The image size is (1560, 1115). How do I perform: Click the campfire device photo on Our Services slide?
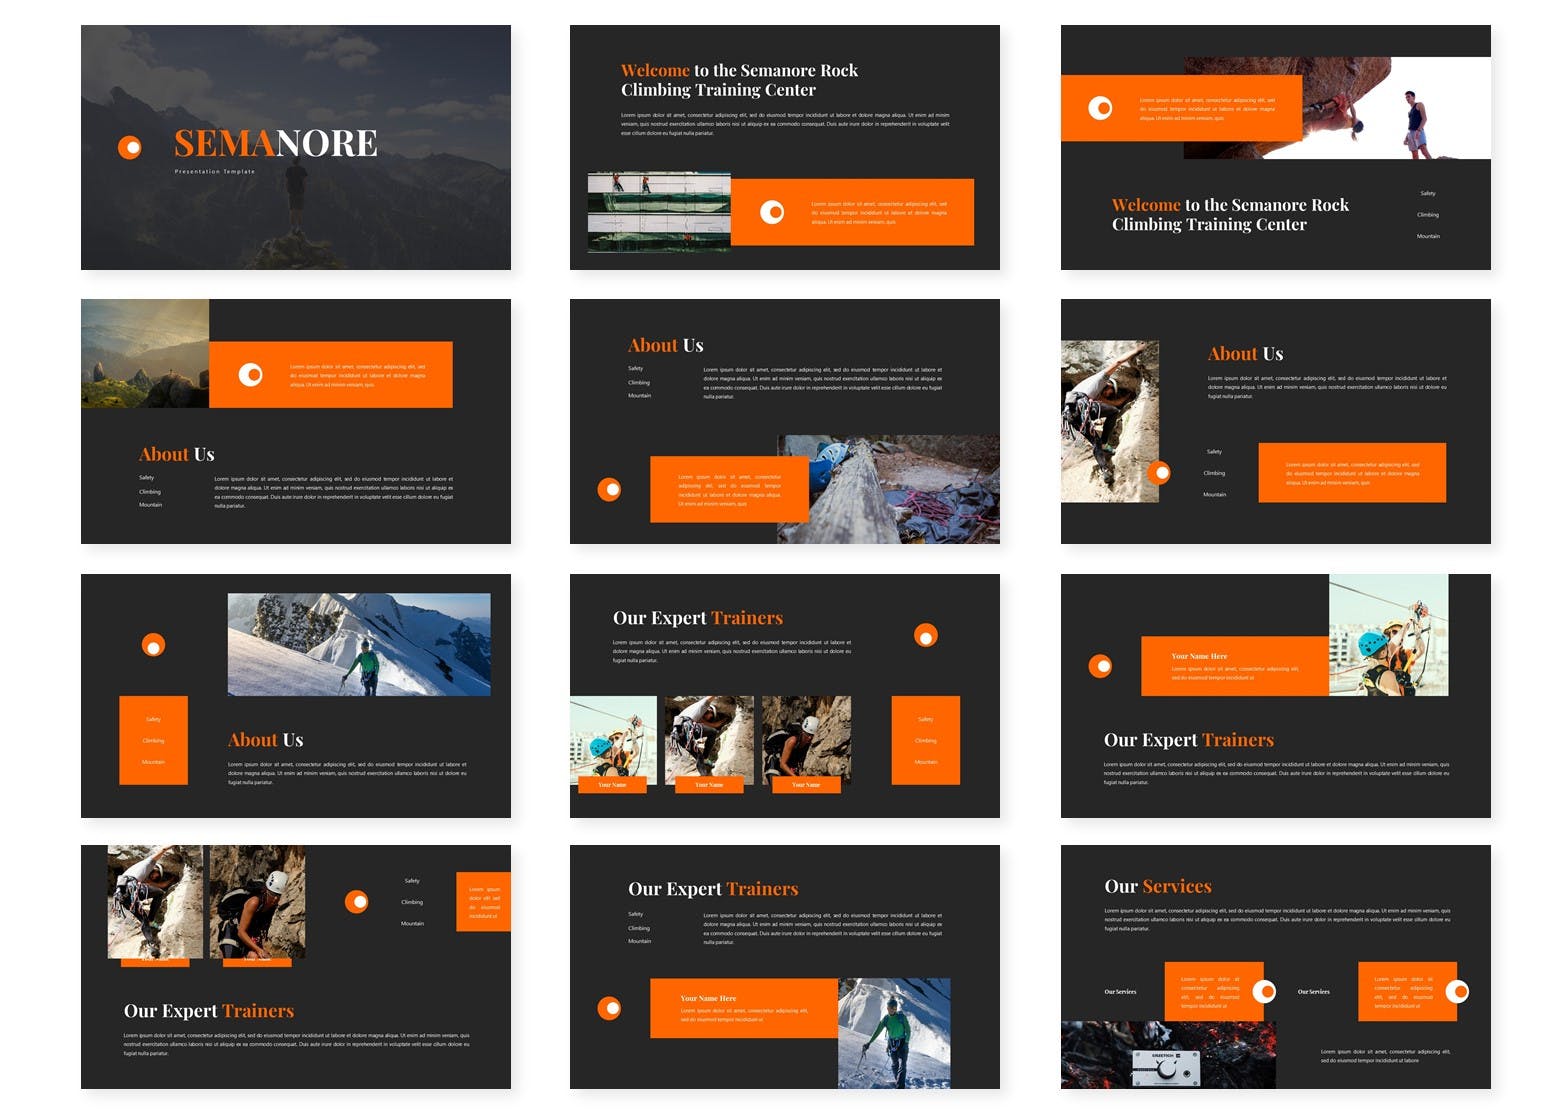click(x=1167, y=1055)
